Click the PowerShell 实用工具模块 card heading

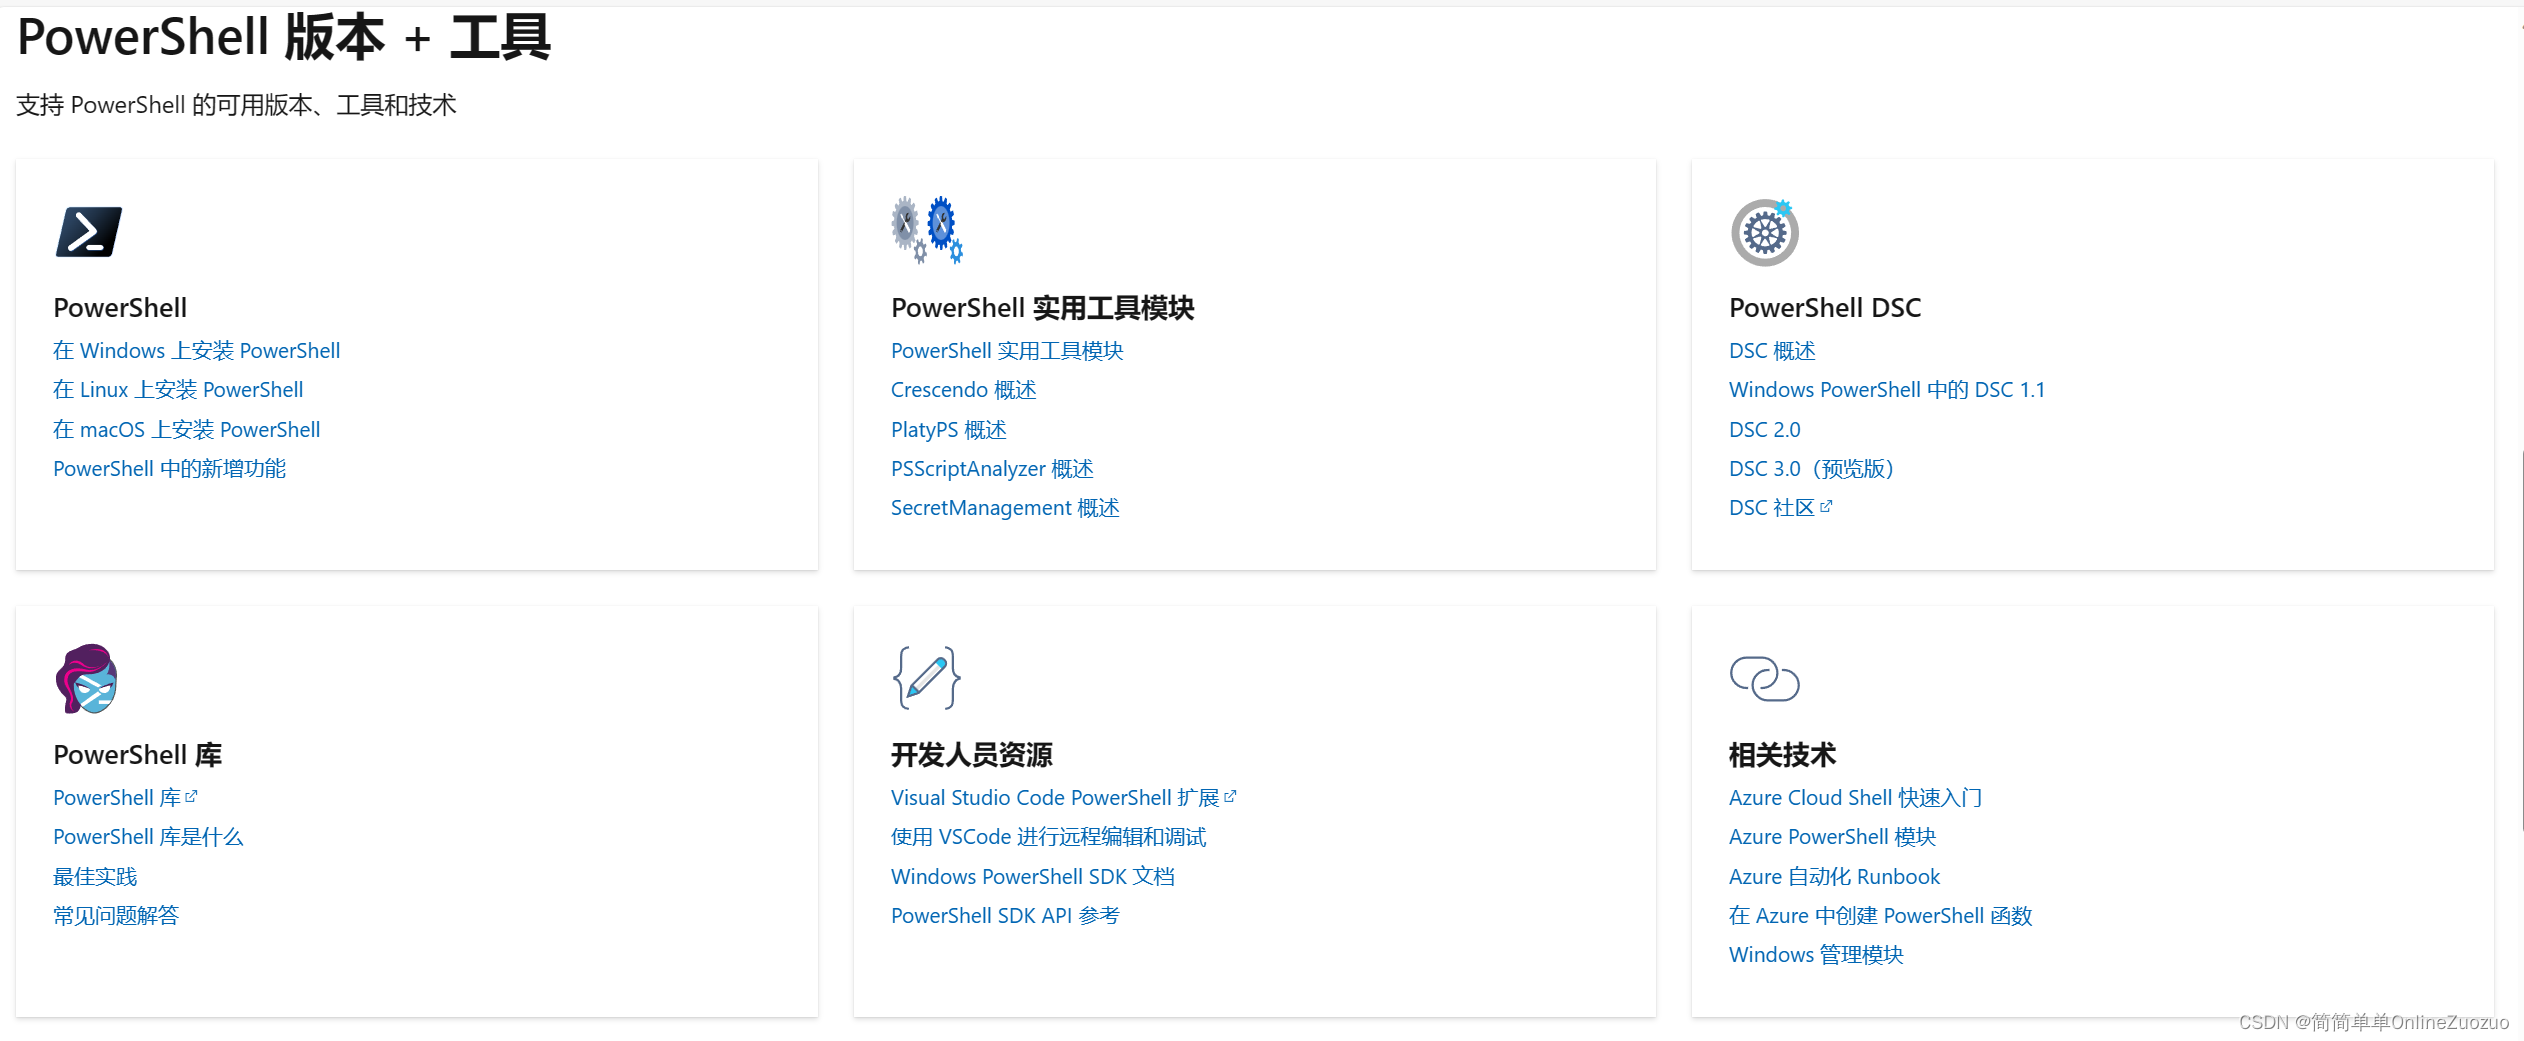tap(1043, 308)
